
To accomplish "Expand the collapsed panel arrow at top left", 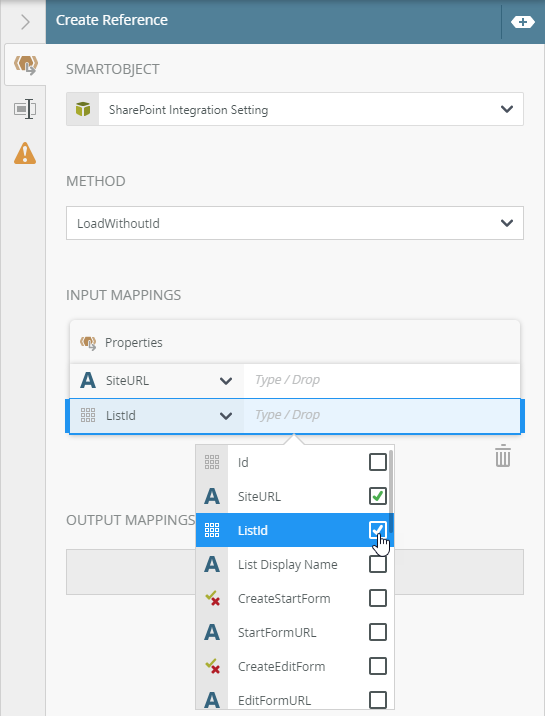I will [25, 21].
